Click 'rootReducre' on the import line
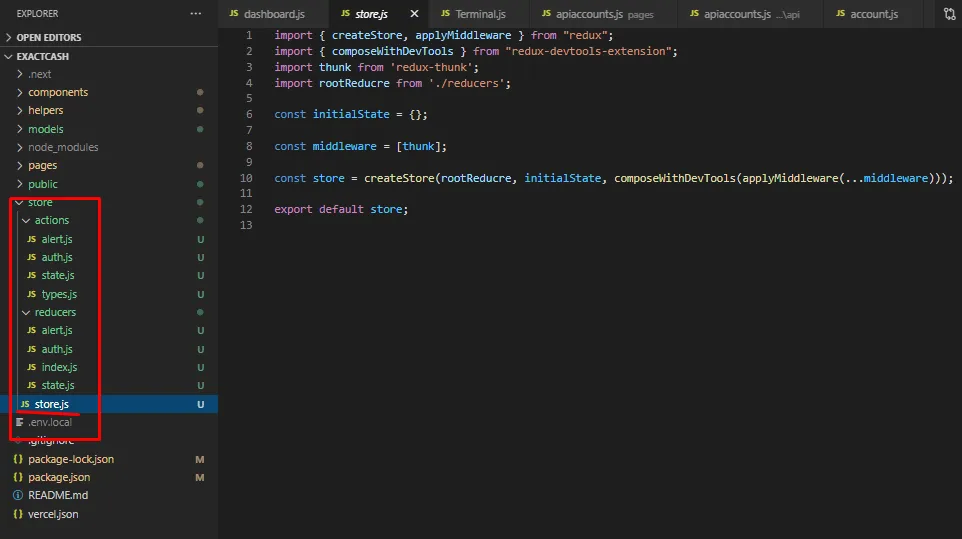Screen dimensions: 962x539 354,83
